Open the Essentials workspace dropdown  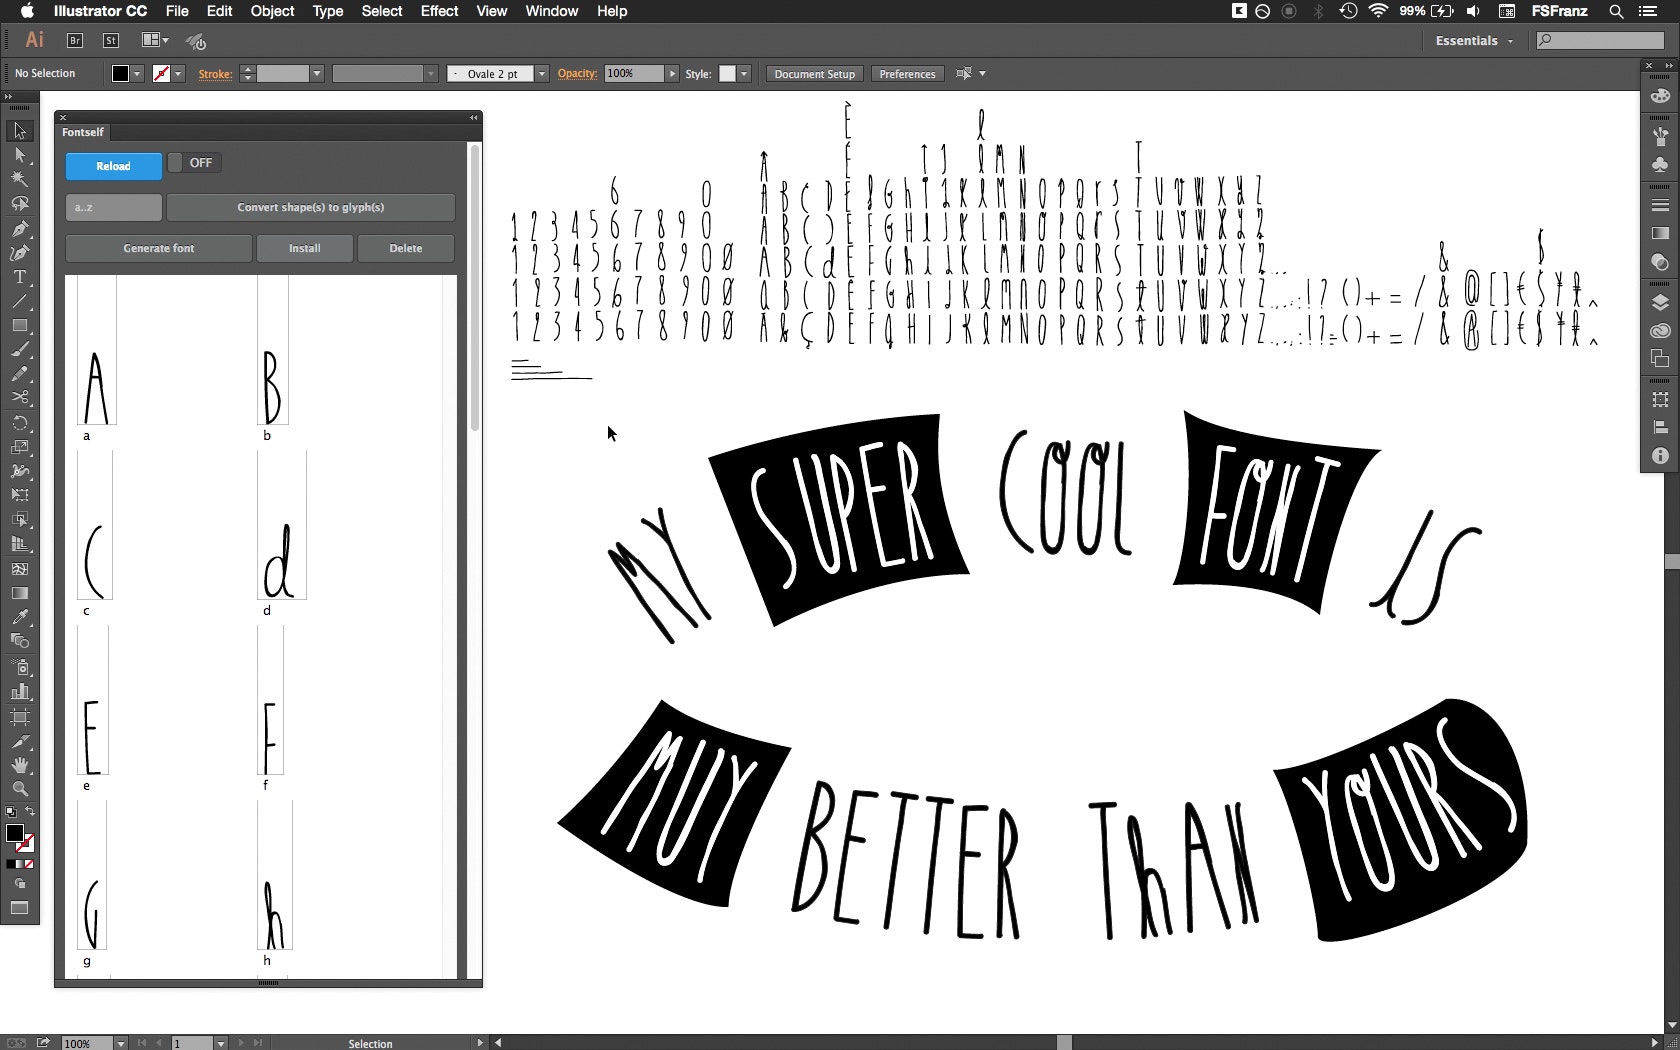(1474, 41)
